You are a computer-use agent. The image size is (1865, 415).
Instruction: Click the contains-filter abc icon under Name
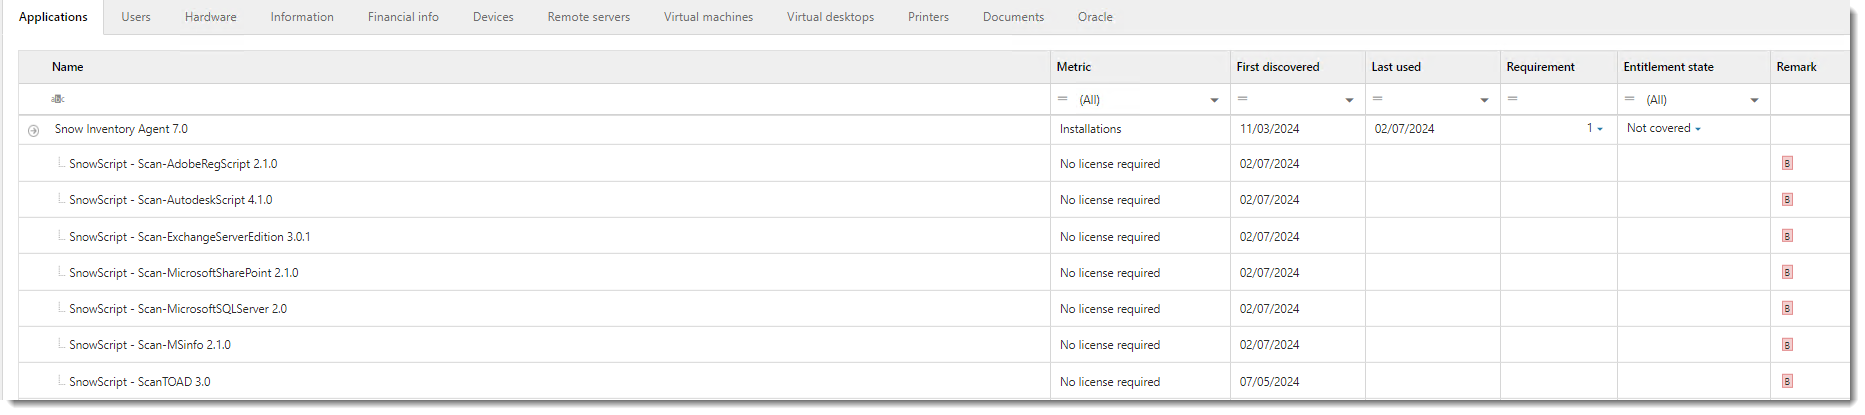coord(58,99)
